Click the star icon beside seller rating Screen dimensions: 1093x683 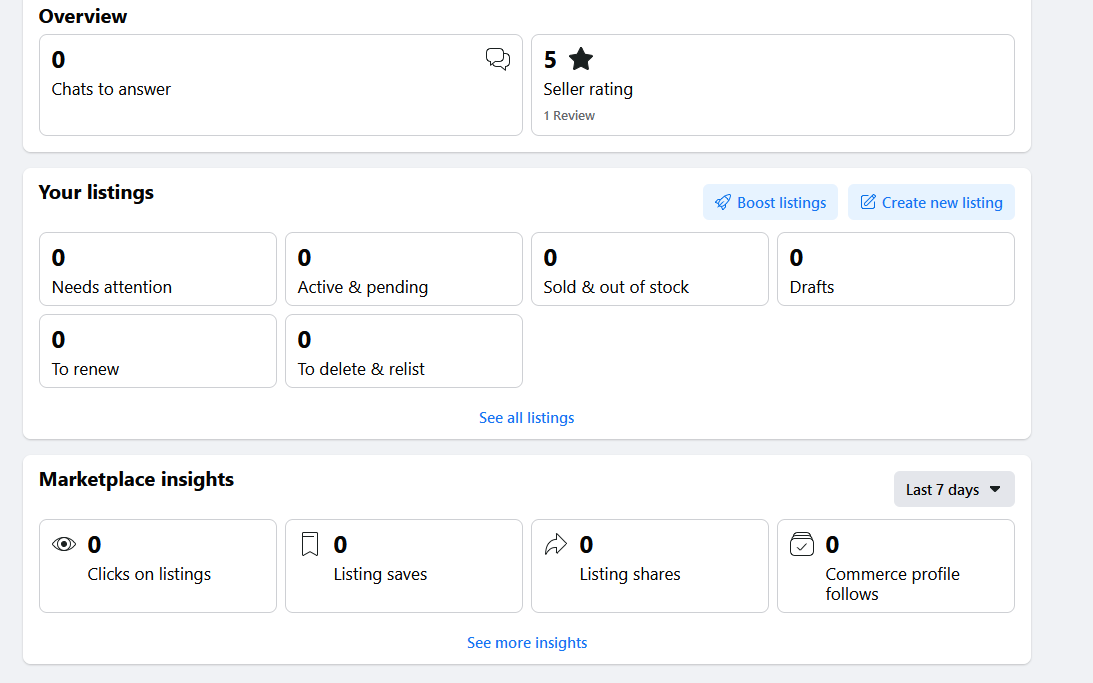coord(581,60)
